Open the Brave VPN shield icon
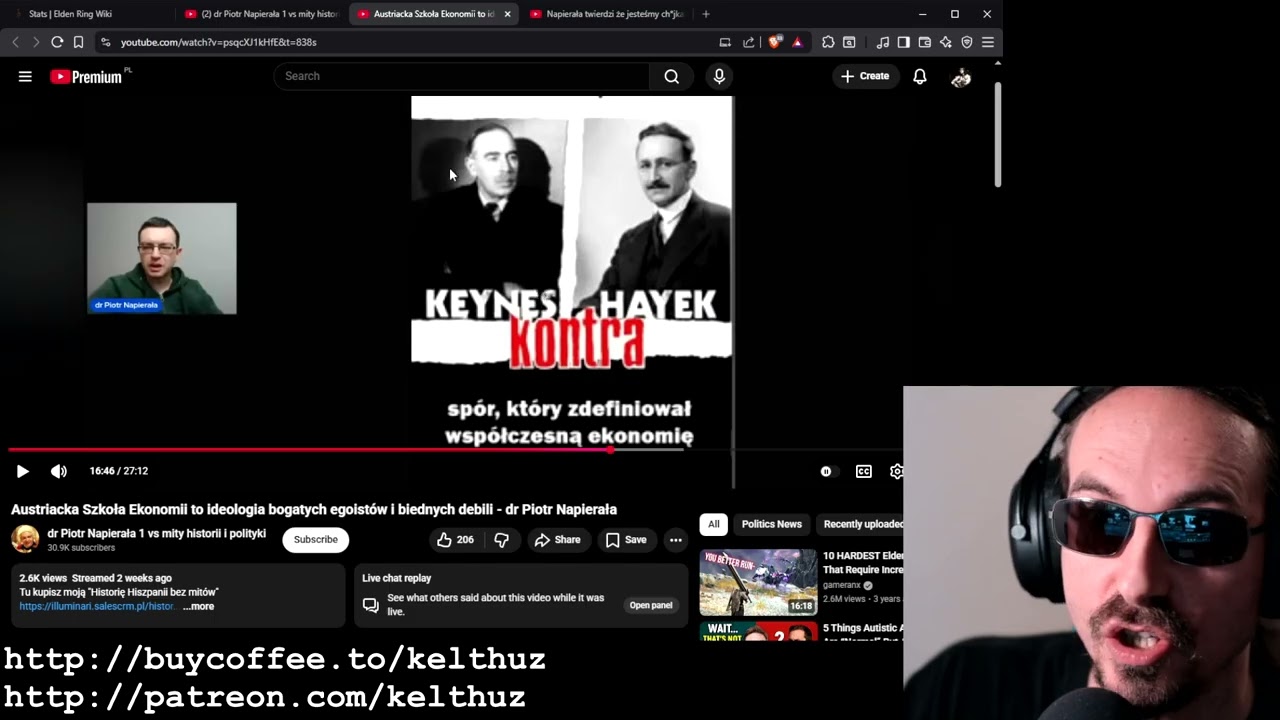 [967, 42]
